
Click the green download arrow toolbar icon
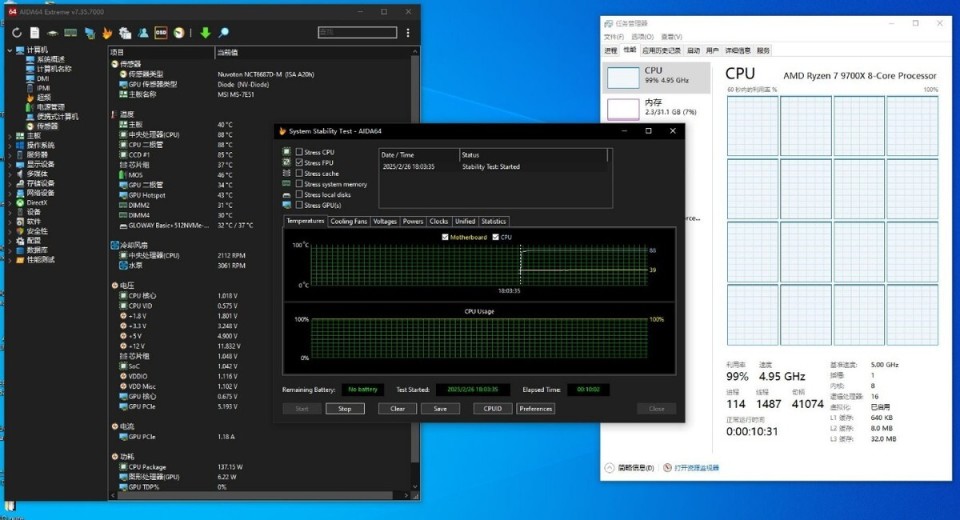click(x=206, y=33)
